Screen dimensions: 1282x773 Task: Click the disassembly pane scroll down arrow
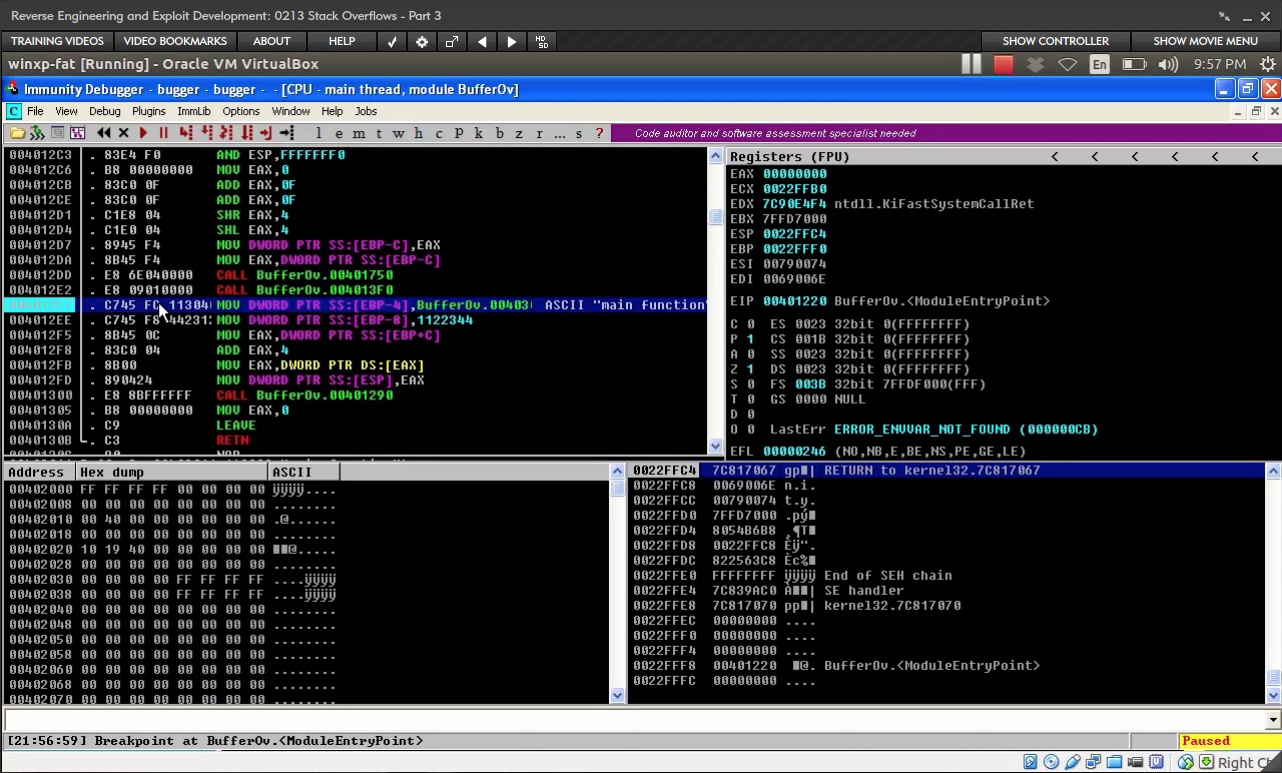coord(716,446)
